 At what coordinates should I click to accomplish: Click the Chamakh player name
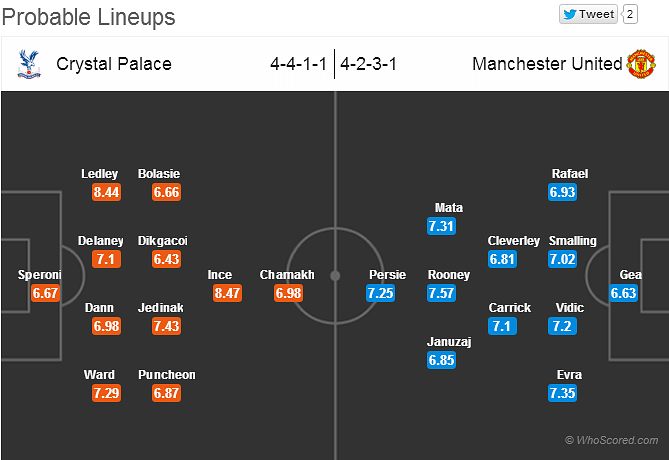coord(287,275)
